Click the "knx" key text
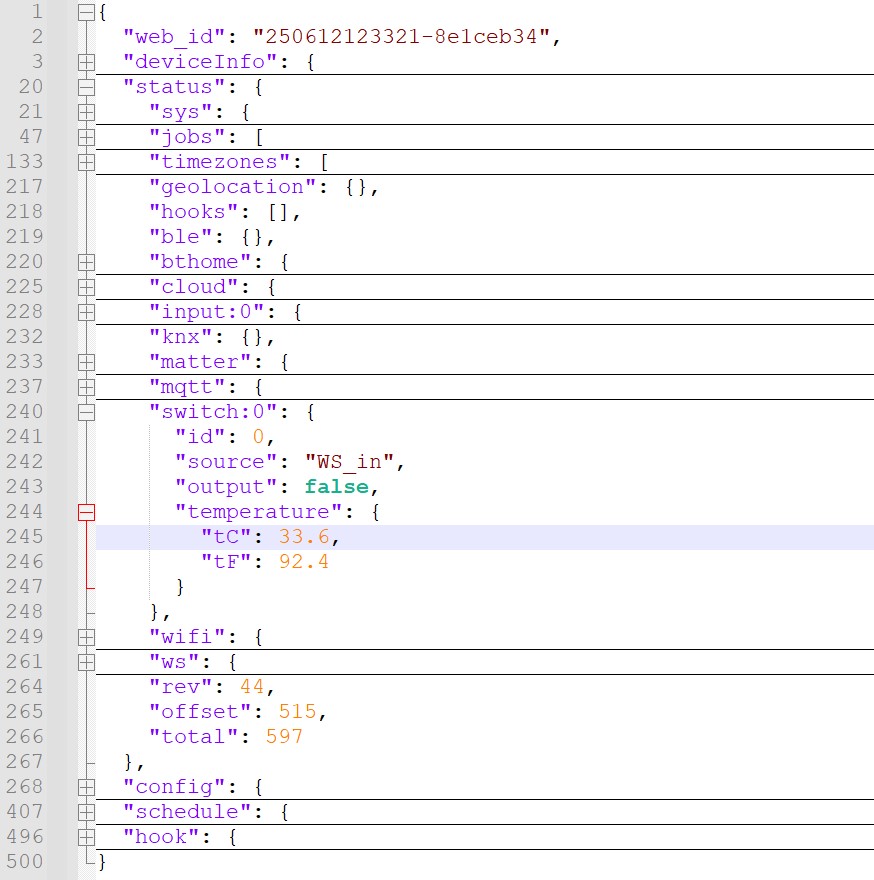The image size is (874, 880). [x=180, y=337]
